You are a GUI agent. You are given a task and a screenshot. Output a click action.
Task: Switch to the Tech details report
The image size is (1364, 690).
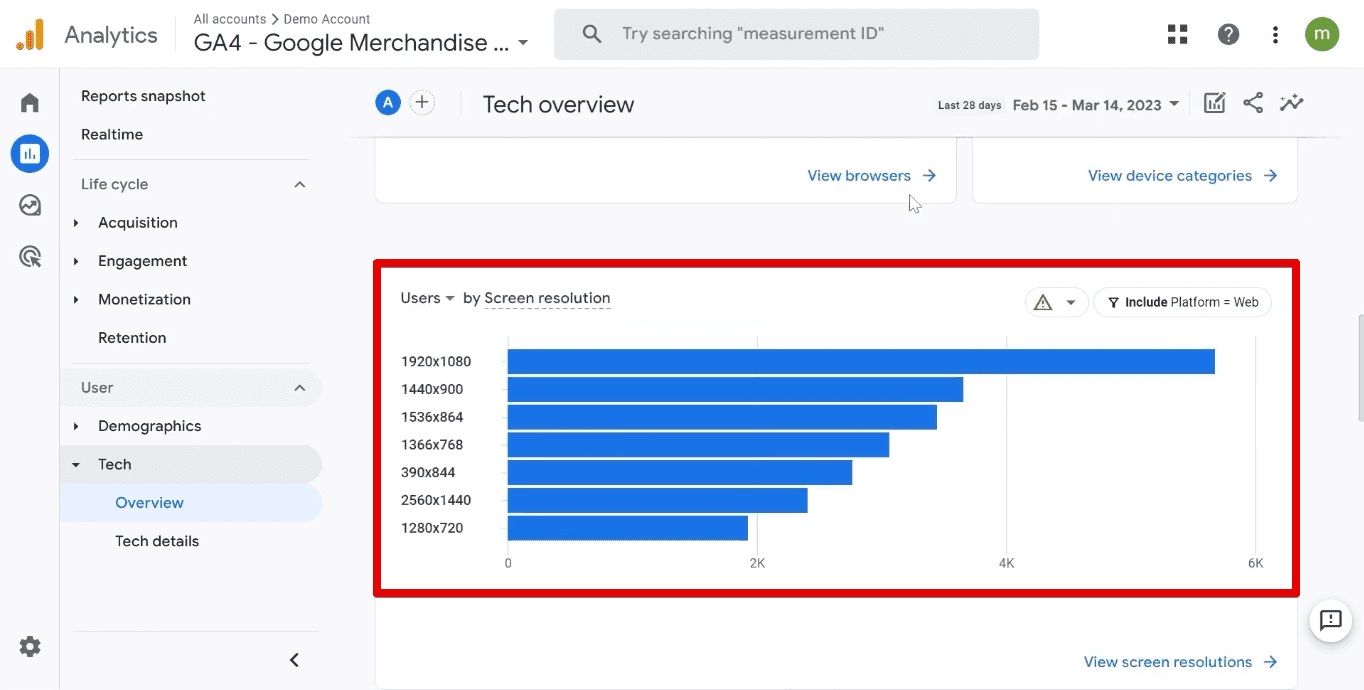[156, 540]
